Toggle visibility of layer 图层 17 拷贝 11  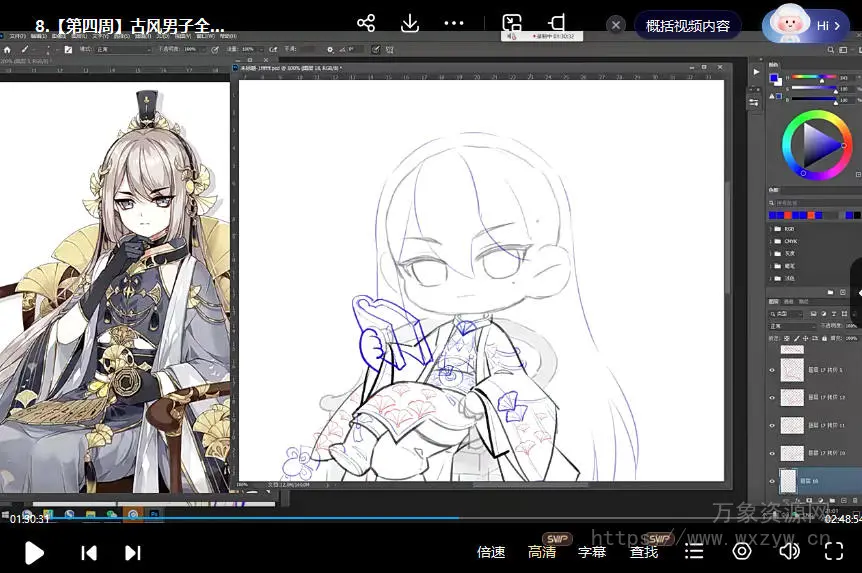772,425
